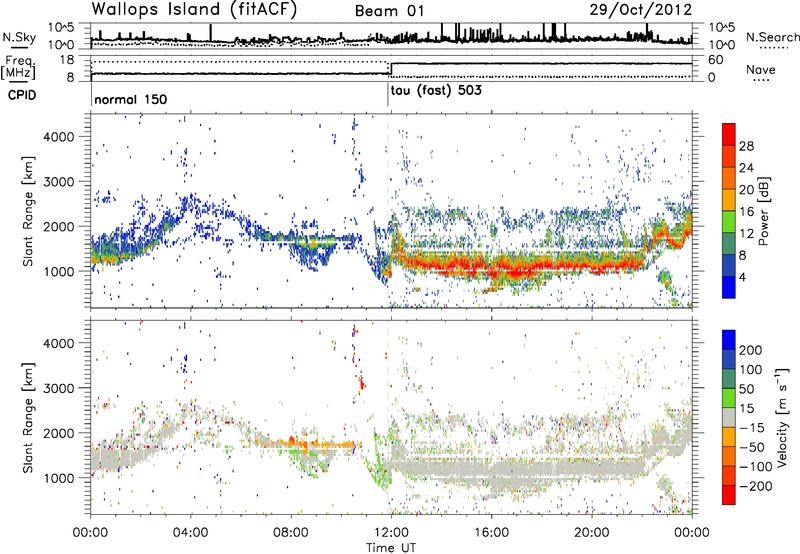Click the 'normal 150' CPID text

tap(131, 99)
